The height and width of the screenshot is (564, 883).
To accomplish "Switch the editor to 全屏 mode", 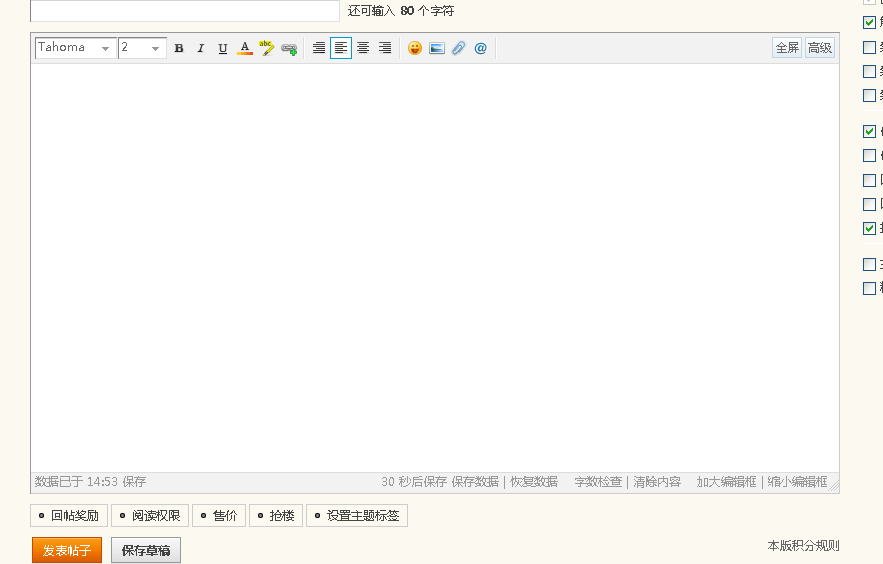I will pyautogui.click(x=787, y=48).
